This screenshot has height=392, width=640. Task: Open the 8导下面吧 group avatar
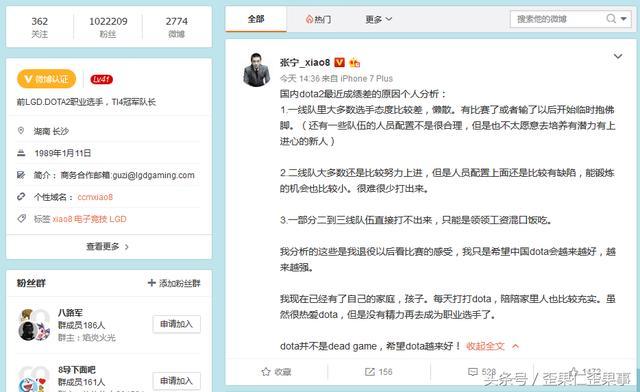pos(34,379)
